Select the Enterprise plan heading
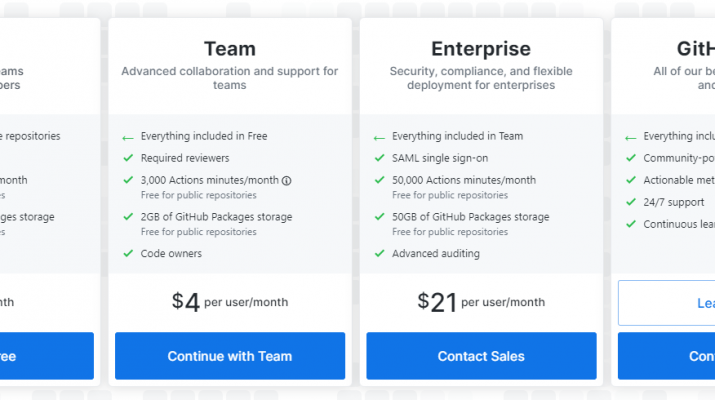Image resolution: width=715 pixels, height=400 pixels. (481, 49)
